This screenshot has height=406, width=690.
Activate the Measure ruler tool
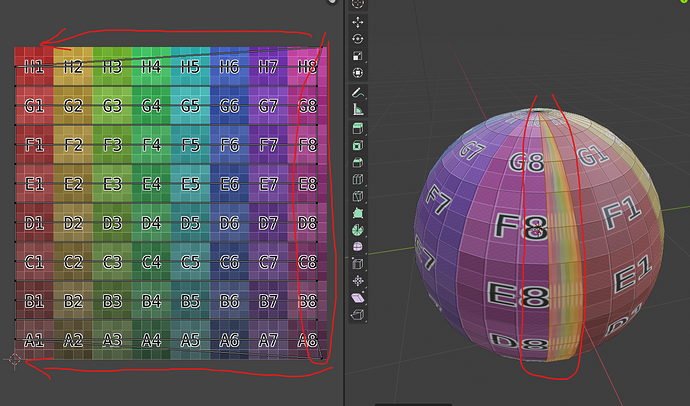click(358, 109)
